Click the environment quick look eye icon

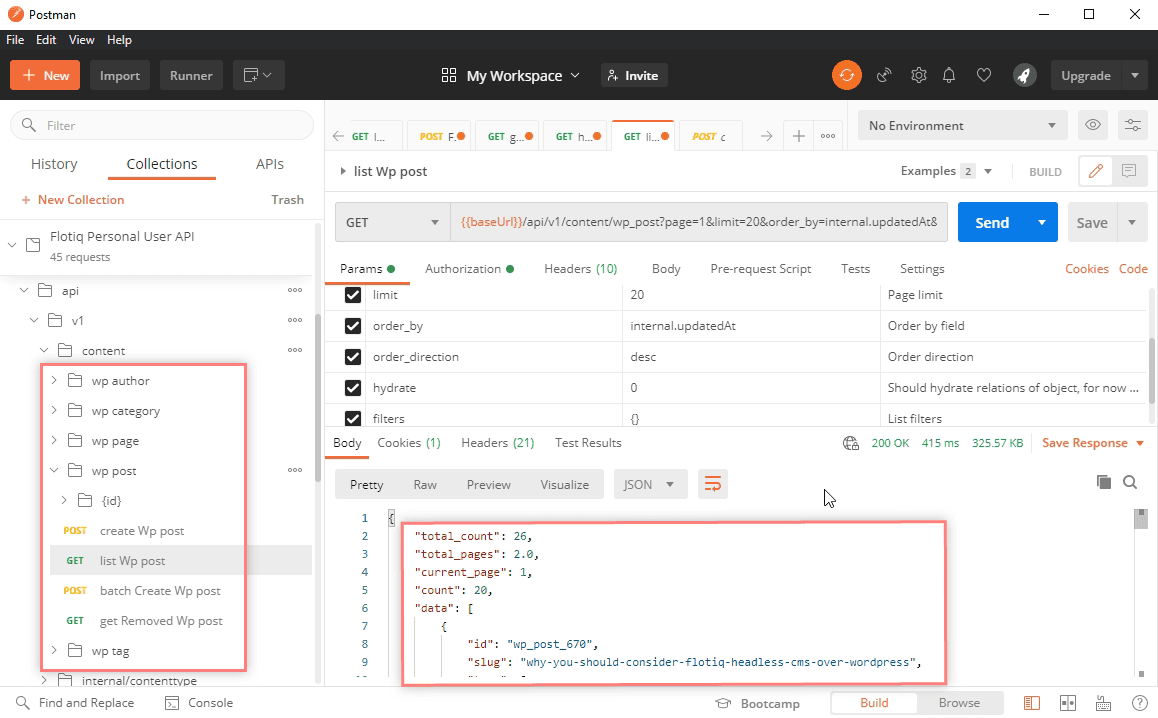click(x=1093, y=125)
